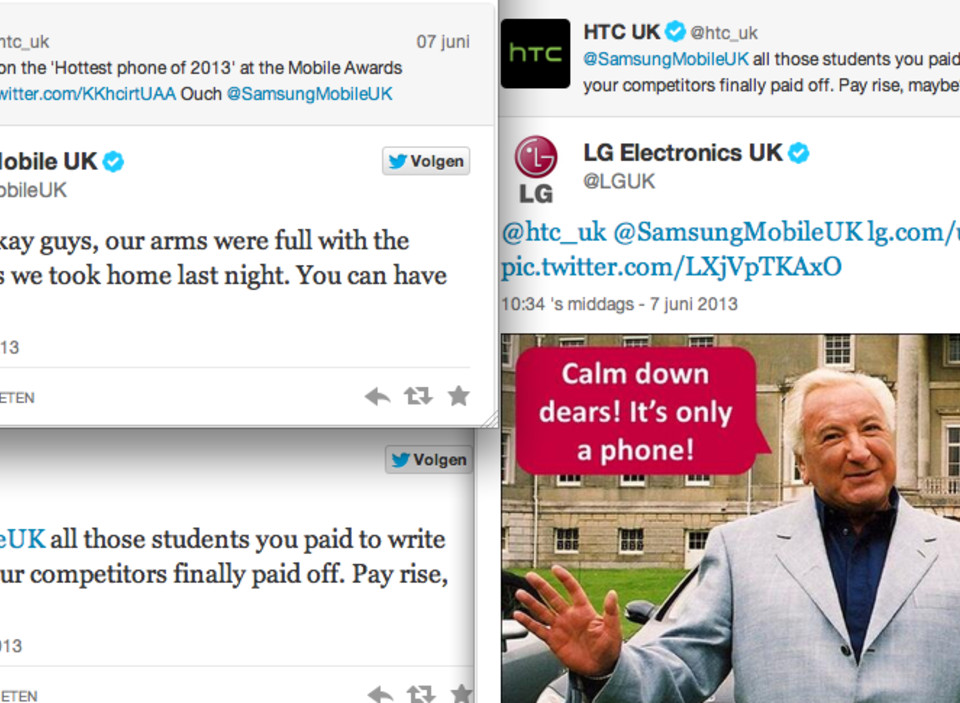The width and height of the screenshot is (960, 703).
Task: Click Samsung Mobile UK verified checkmark
Action: [113, 162]
